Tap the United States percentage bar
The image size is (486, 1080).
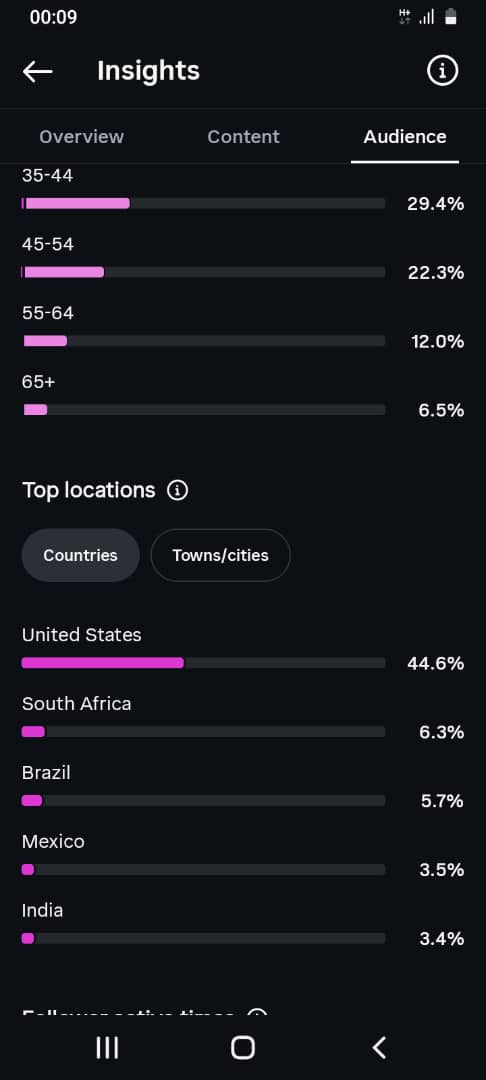[x=203, y=663]
